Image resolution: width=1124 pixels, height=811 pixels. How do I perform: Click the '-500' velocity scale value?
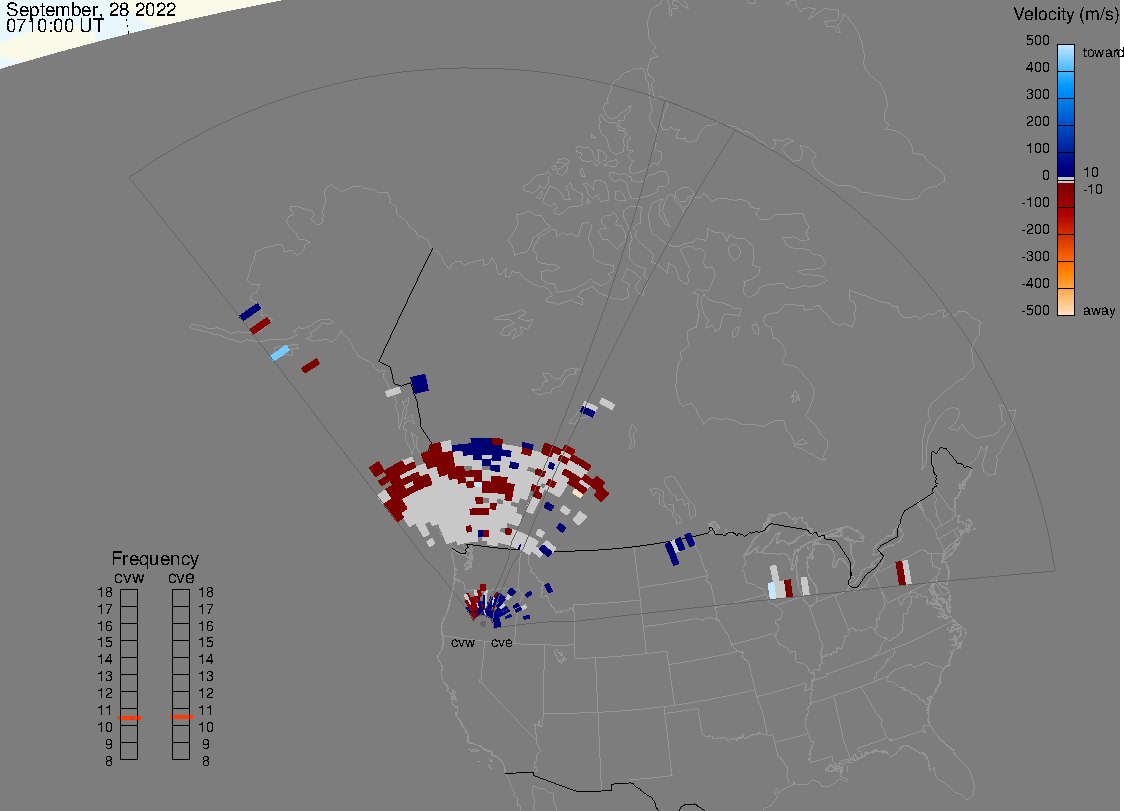(x=1035, y=310)
